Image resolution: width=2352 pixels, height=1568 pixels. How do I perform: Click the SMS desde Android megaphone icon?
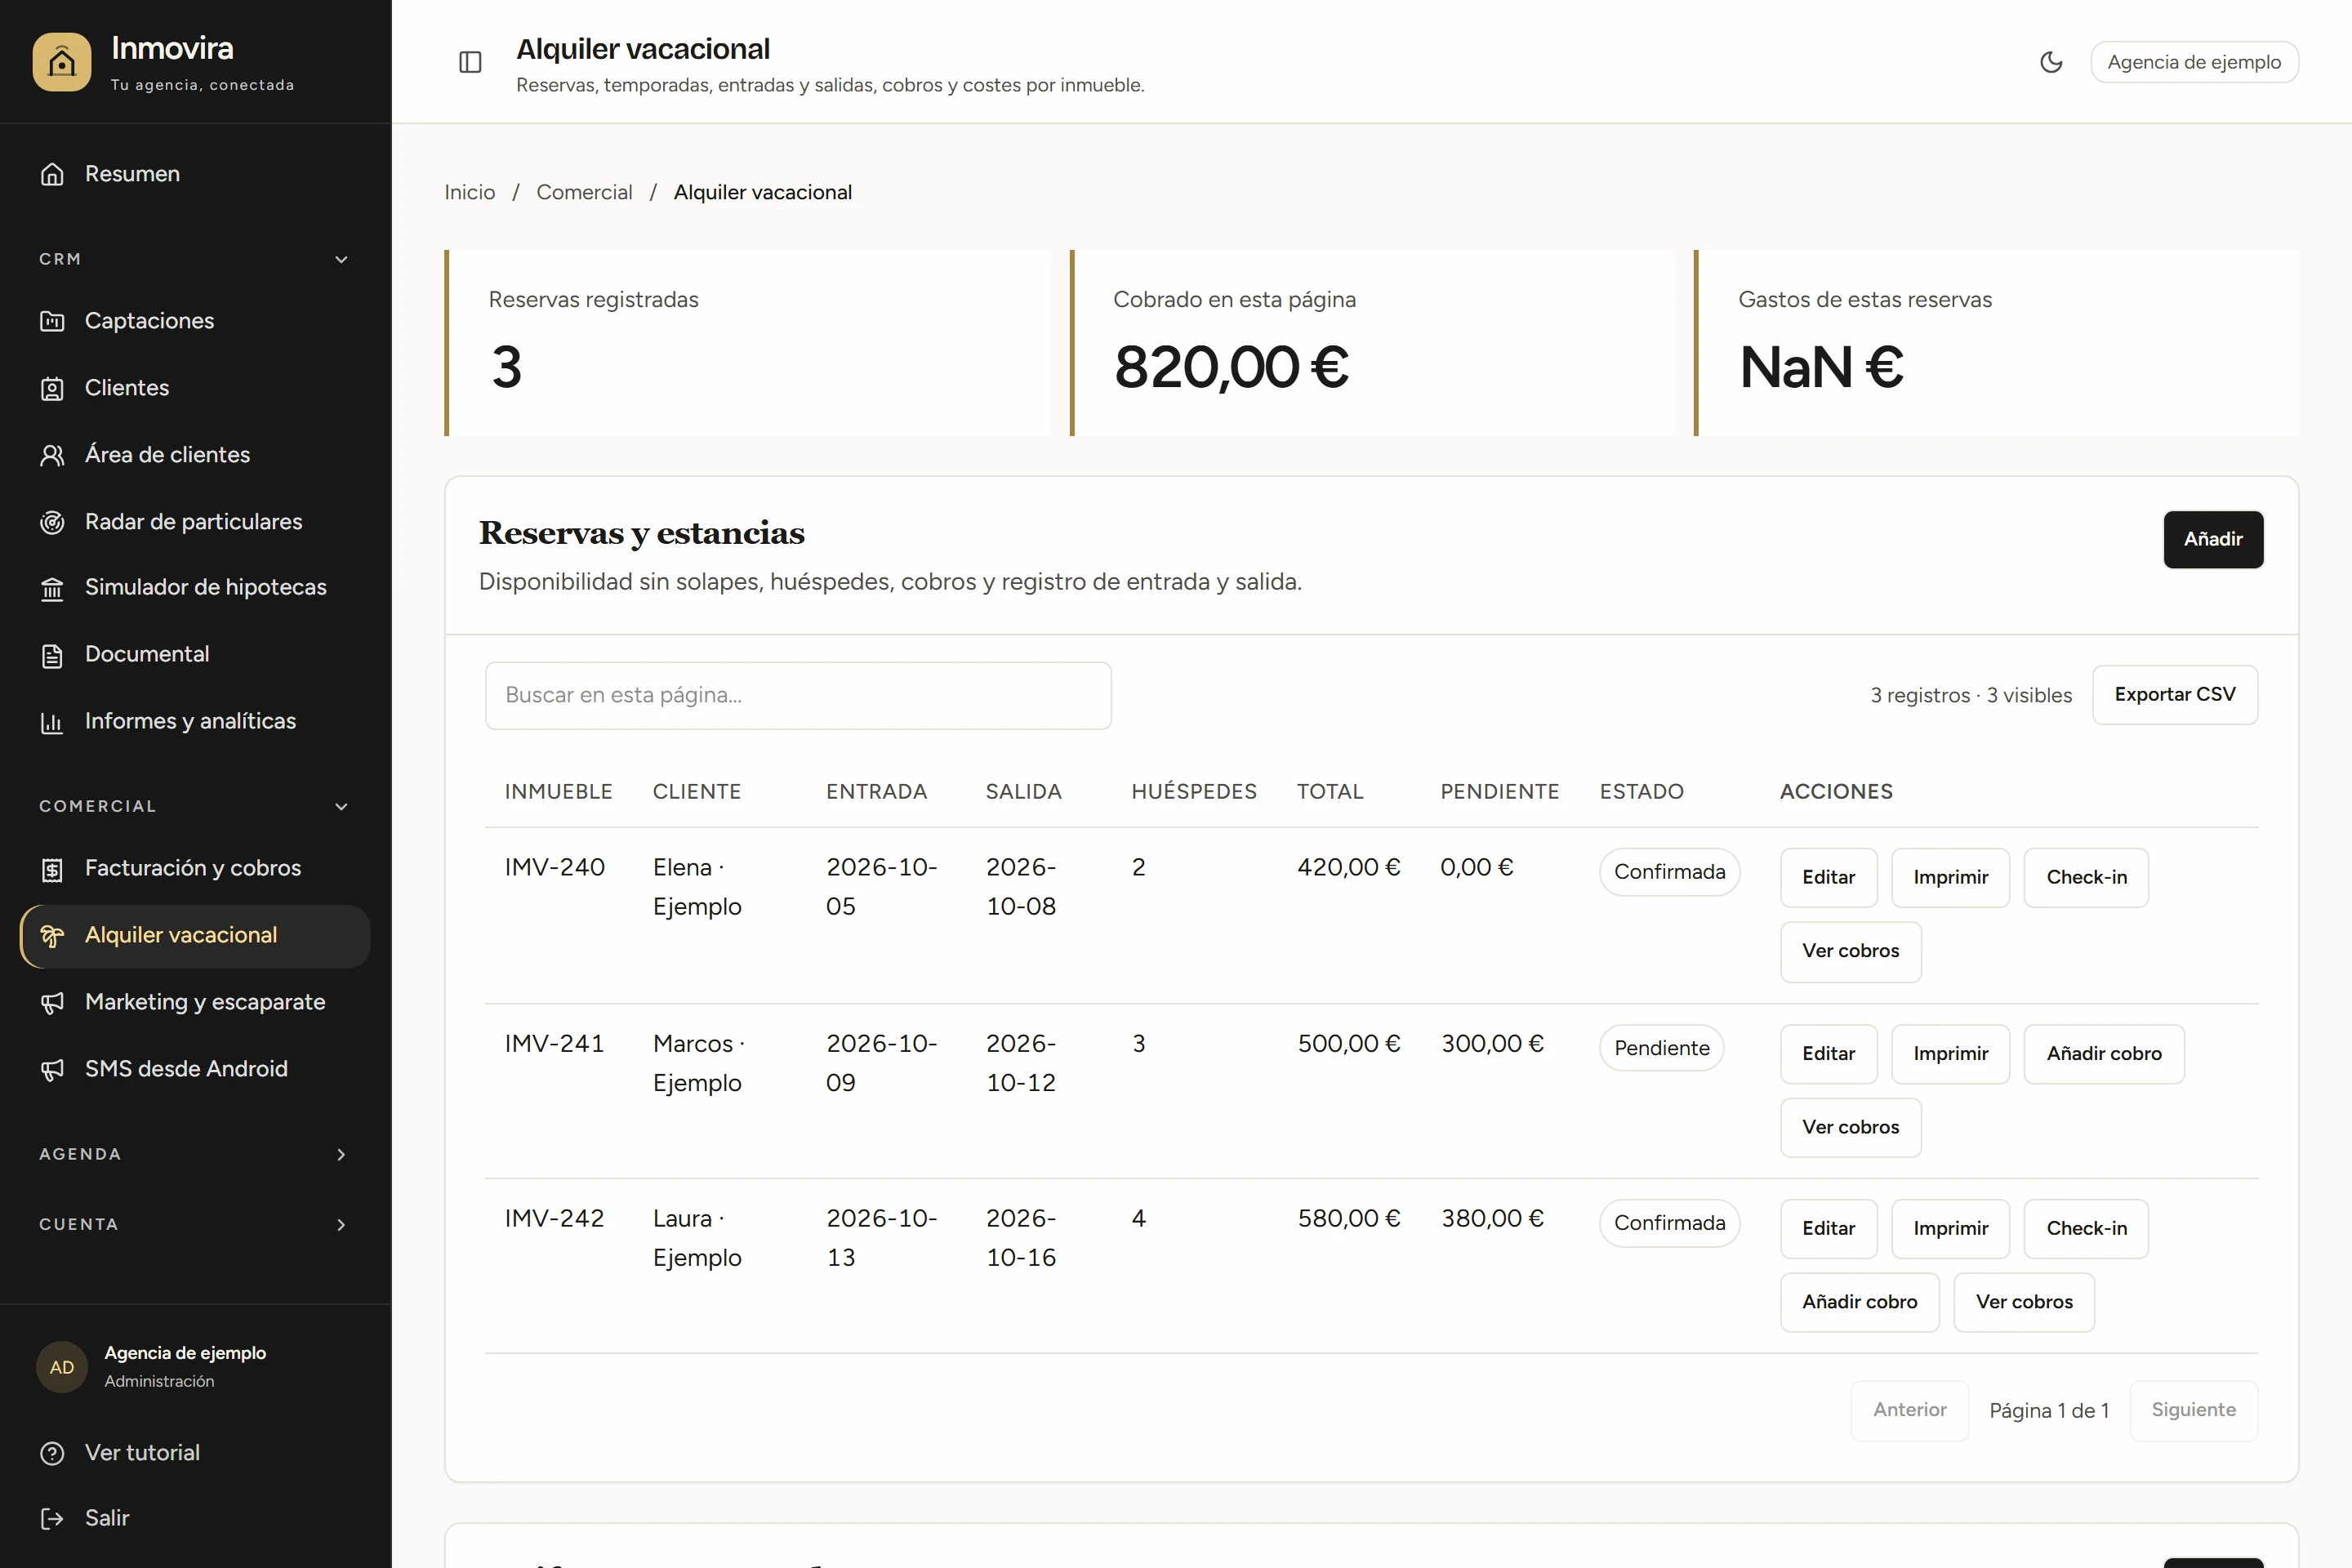coord(52,1070)
